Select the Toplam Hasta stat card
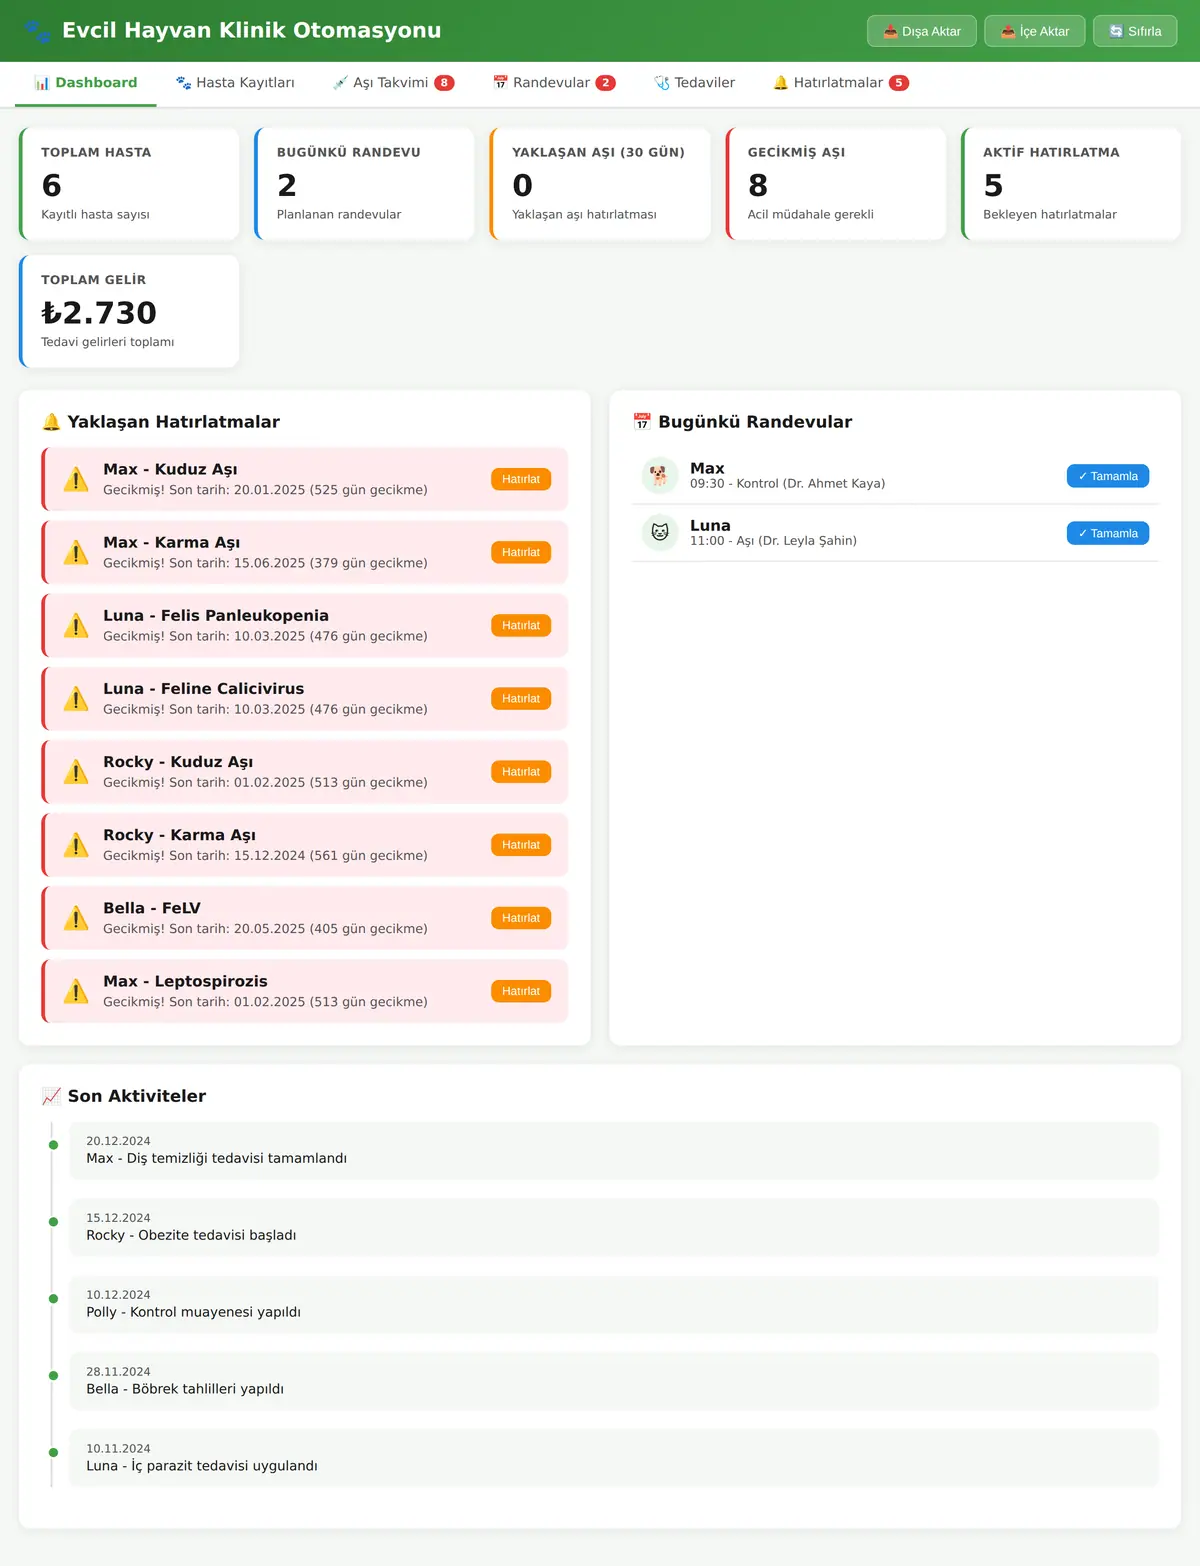Image resolution: width=1200 pixels, height=1566 pixels. pos(129,184)
